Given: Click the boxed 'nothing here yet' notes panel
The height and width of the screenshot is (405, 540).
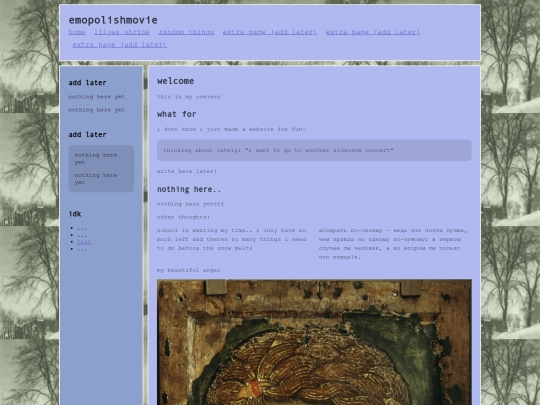Looking at the screenshot, I should click(x=101, y=168).
